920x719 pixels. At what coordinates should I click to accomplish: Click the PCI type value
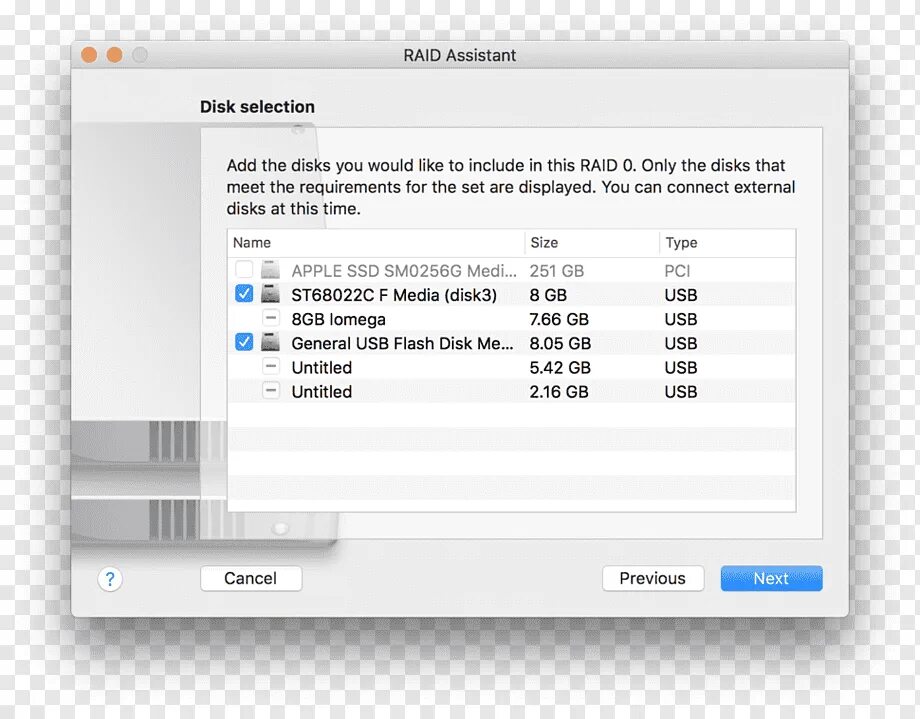pyautogui.click(x=677, y=271)
